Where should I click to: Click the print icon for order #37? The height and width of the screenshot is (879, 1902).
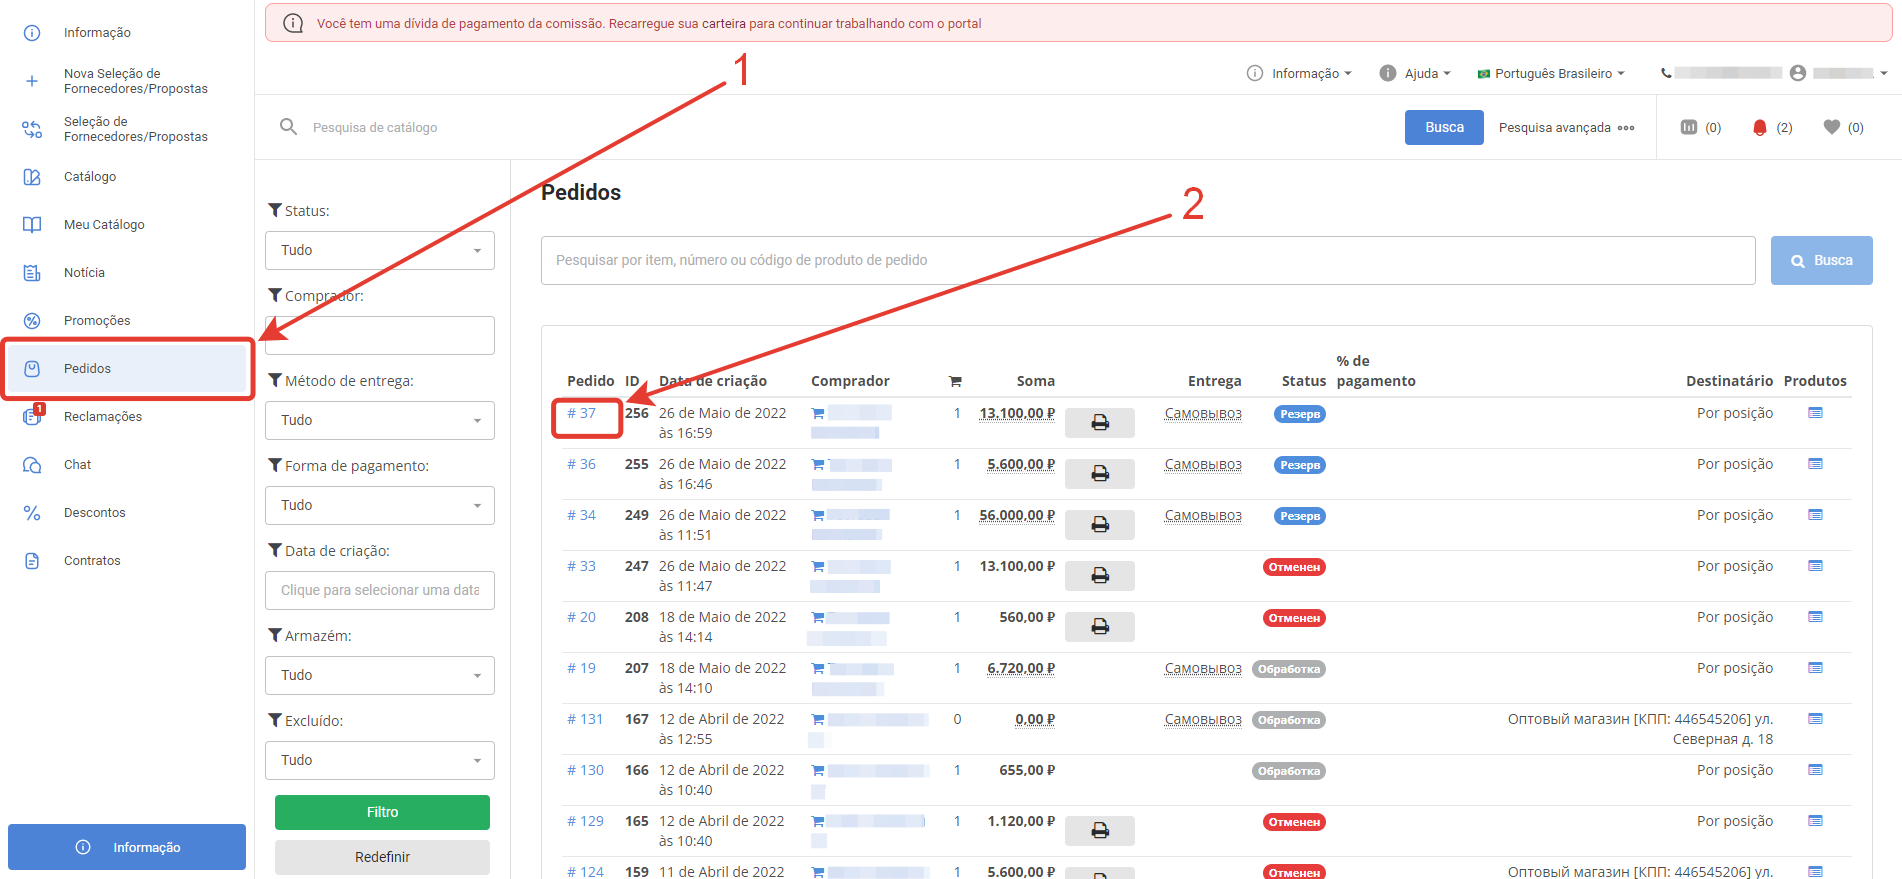click(x=1099, y=423)
